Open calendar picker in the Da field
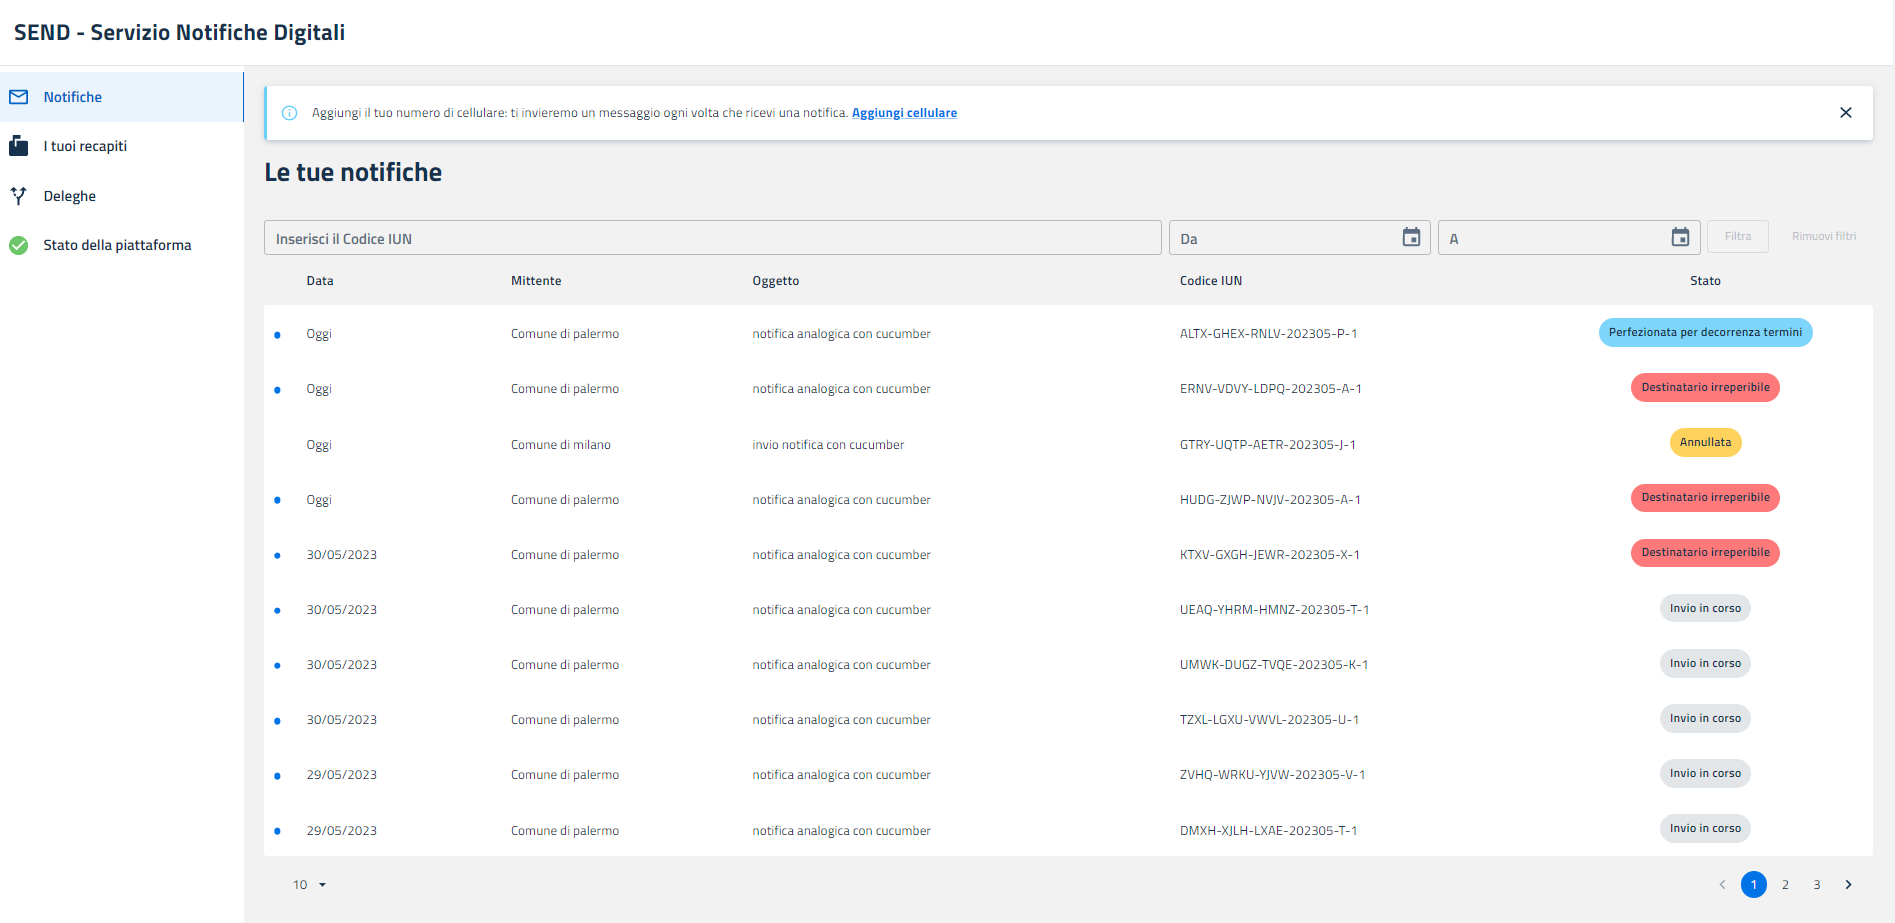 [1411, 237]
